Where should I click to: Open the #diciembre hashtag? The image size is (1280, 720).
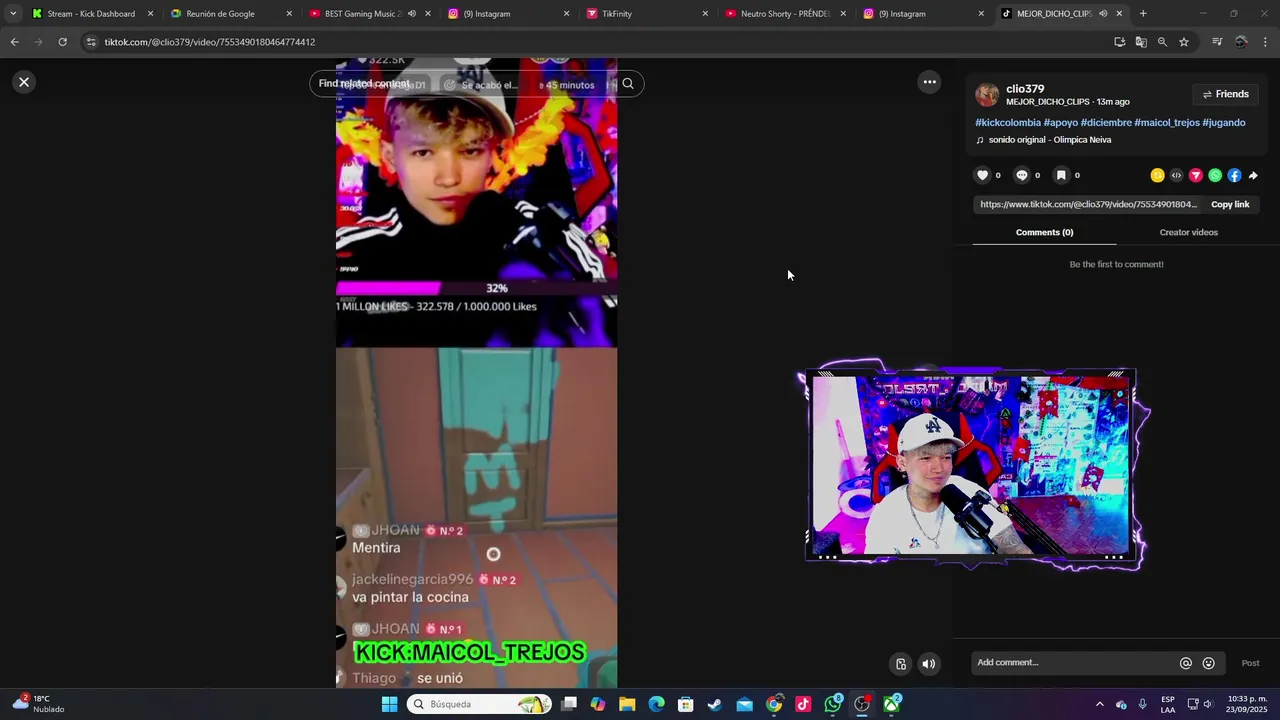pyautogui.click(x=1106, y=123)
